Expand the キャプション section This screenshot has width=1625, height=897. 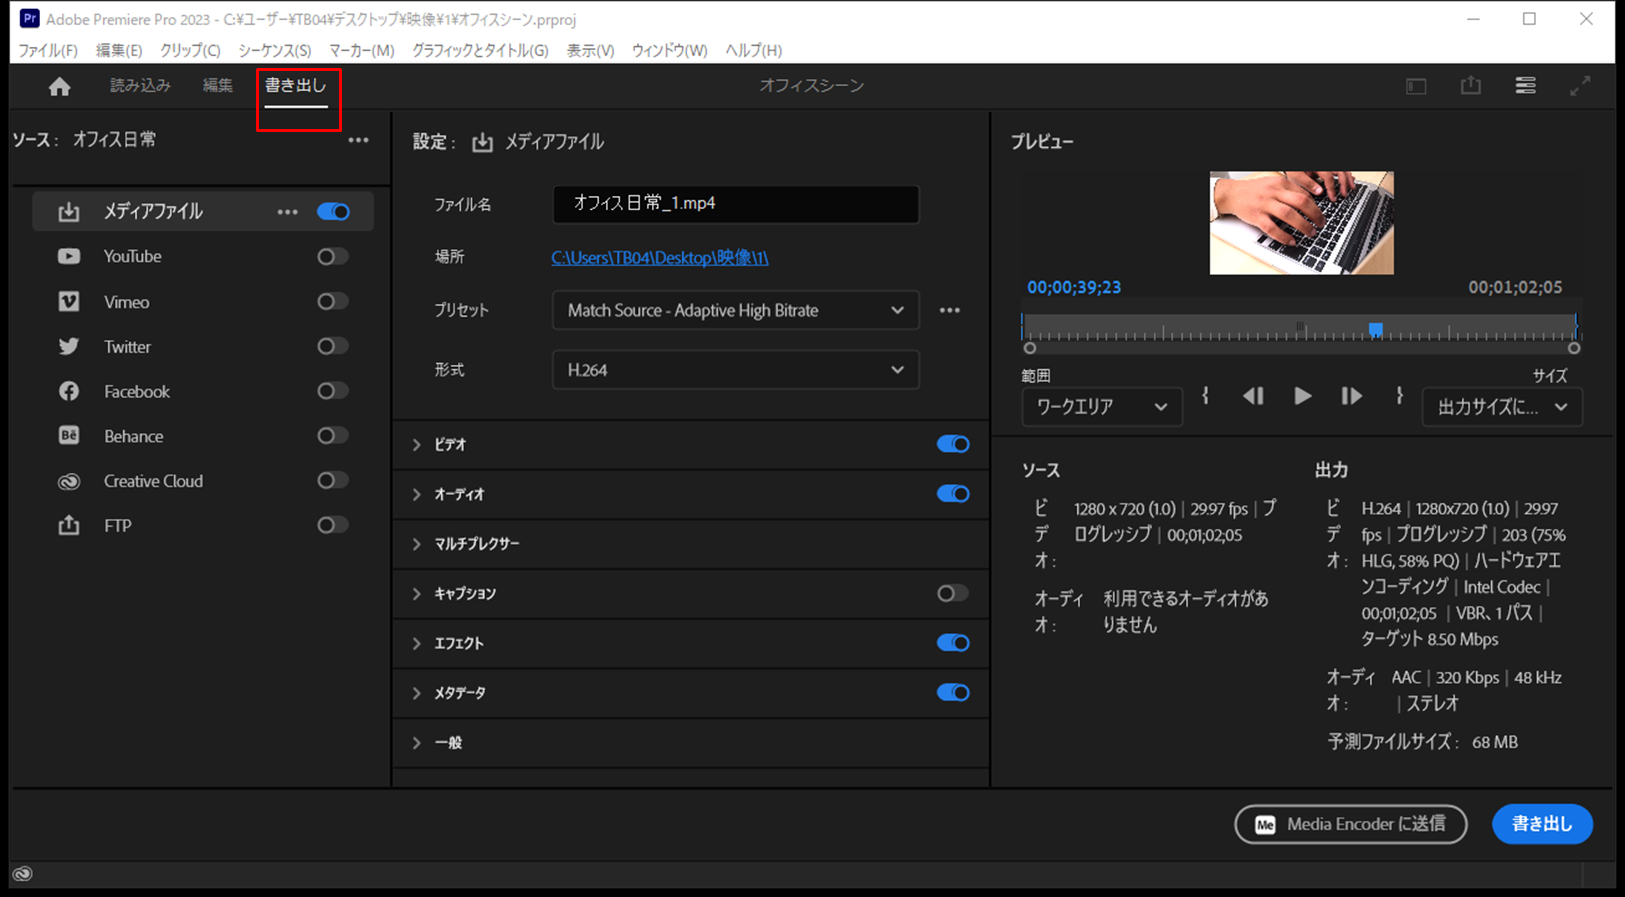click(x=417, y=594)
